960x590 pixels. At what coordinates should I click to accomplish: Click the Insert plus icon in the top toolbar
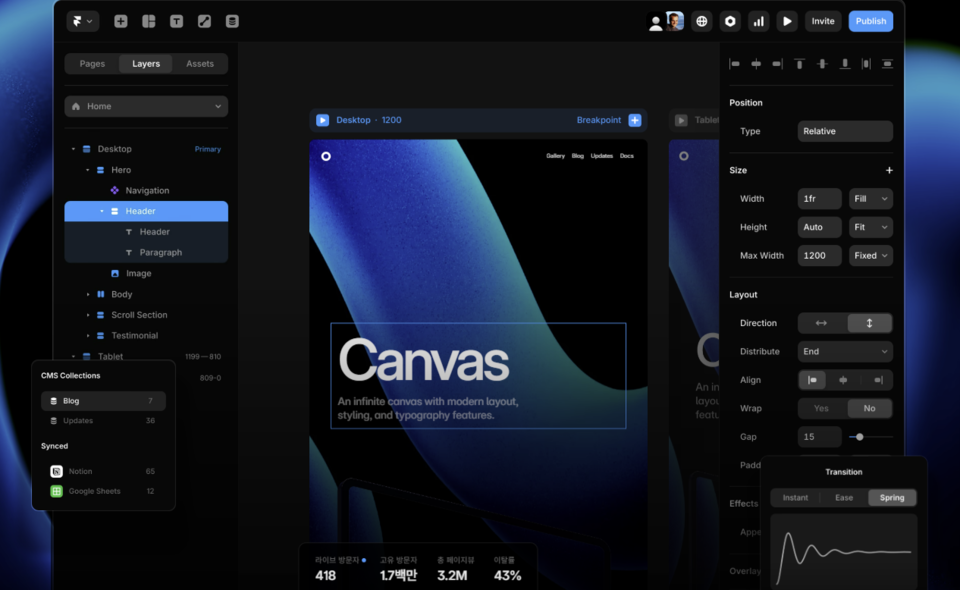pyautogui.click(x=121, y=21)
